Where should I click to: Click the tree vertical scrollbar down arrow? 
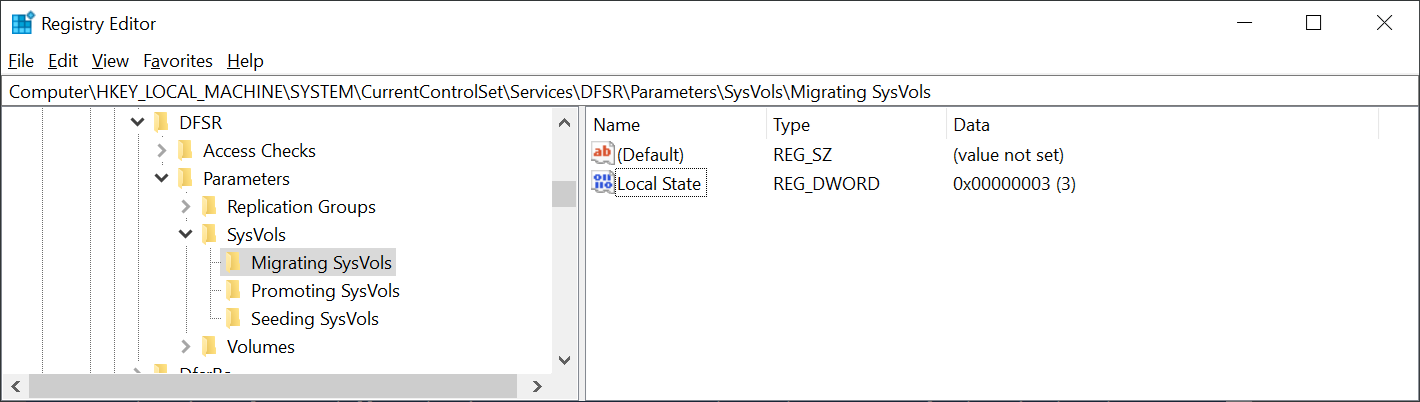564,360
